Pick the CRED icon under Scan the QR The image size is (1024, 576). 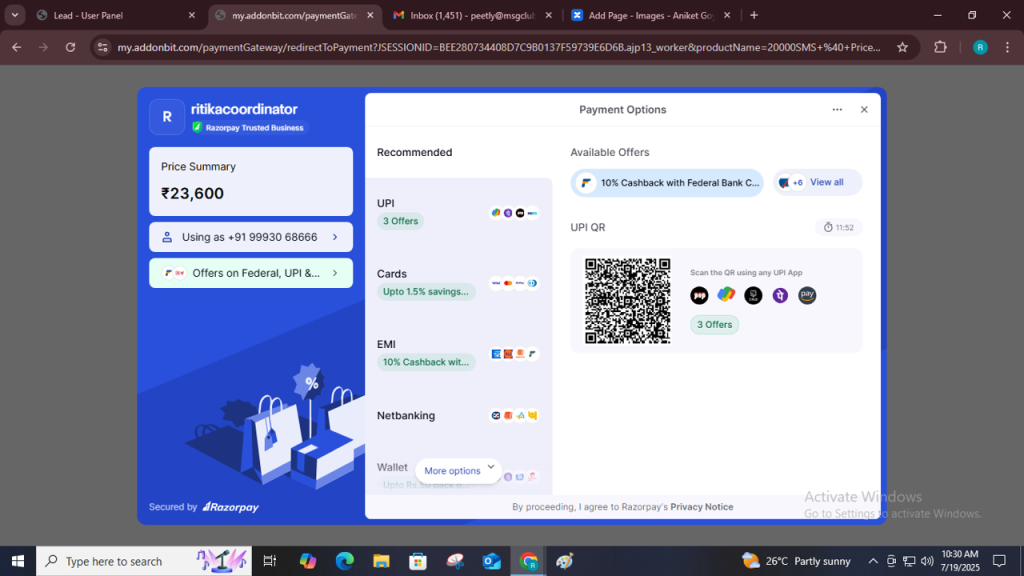pos(753,295)
